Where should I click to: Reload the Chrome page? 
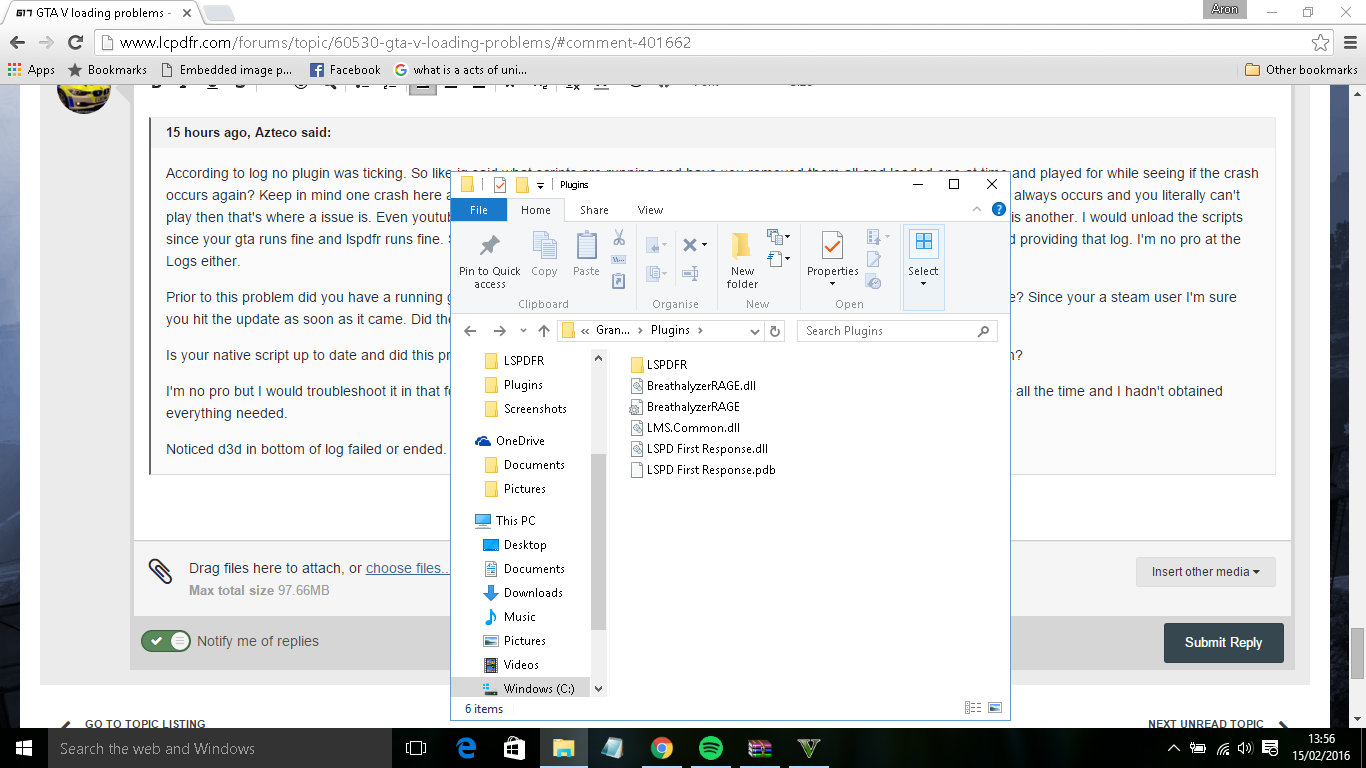coord(75,42)
